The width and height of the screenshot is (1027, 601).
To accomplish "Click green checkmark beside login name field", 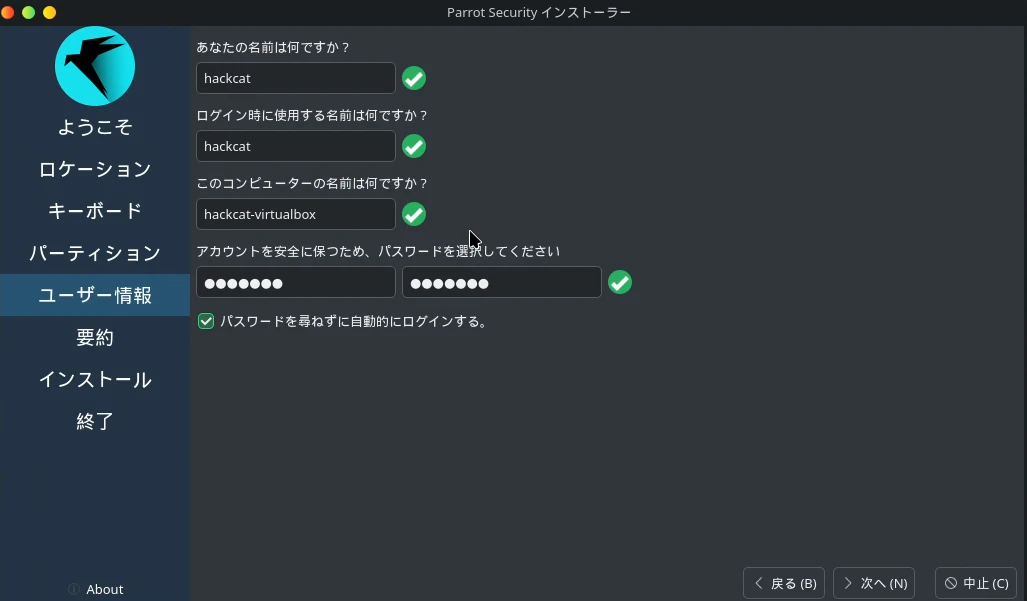I will [x=414, y=146].
